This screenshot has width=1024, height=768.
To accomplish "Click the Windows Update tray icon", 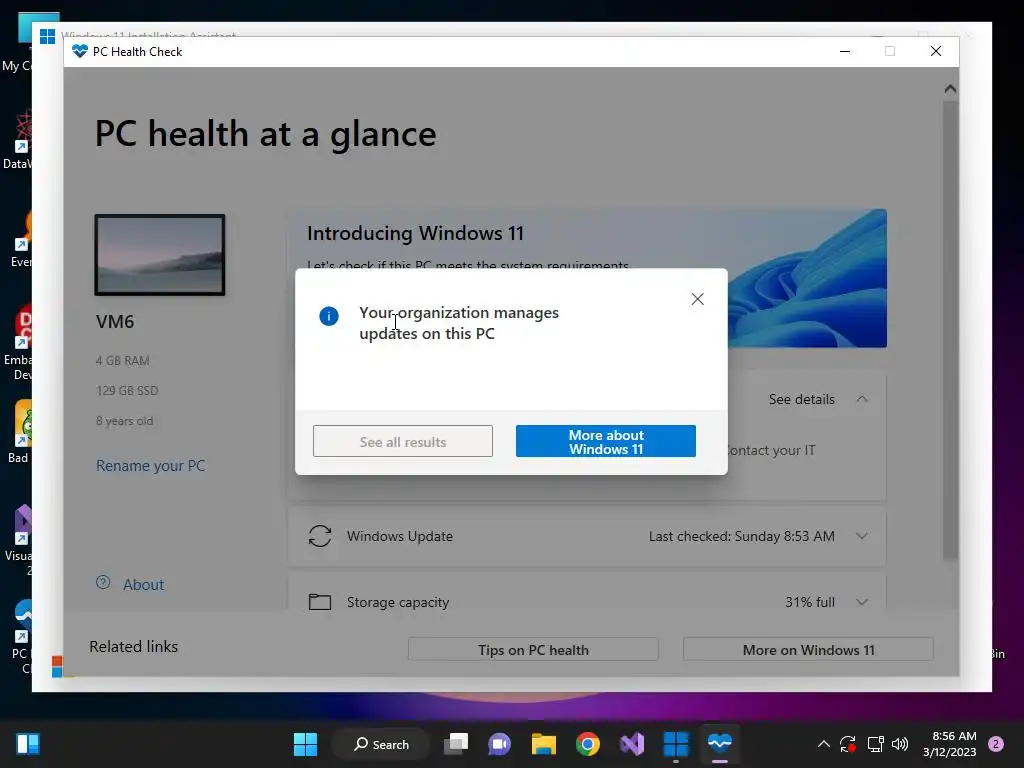I will (848, 744).
